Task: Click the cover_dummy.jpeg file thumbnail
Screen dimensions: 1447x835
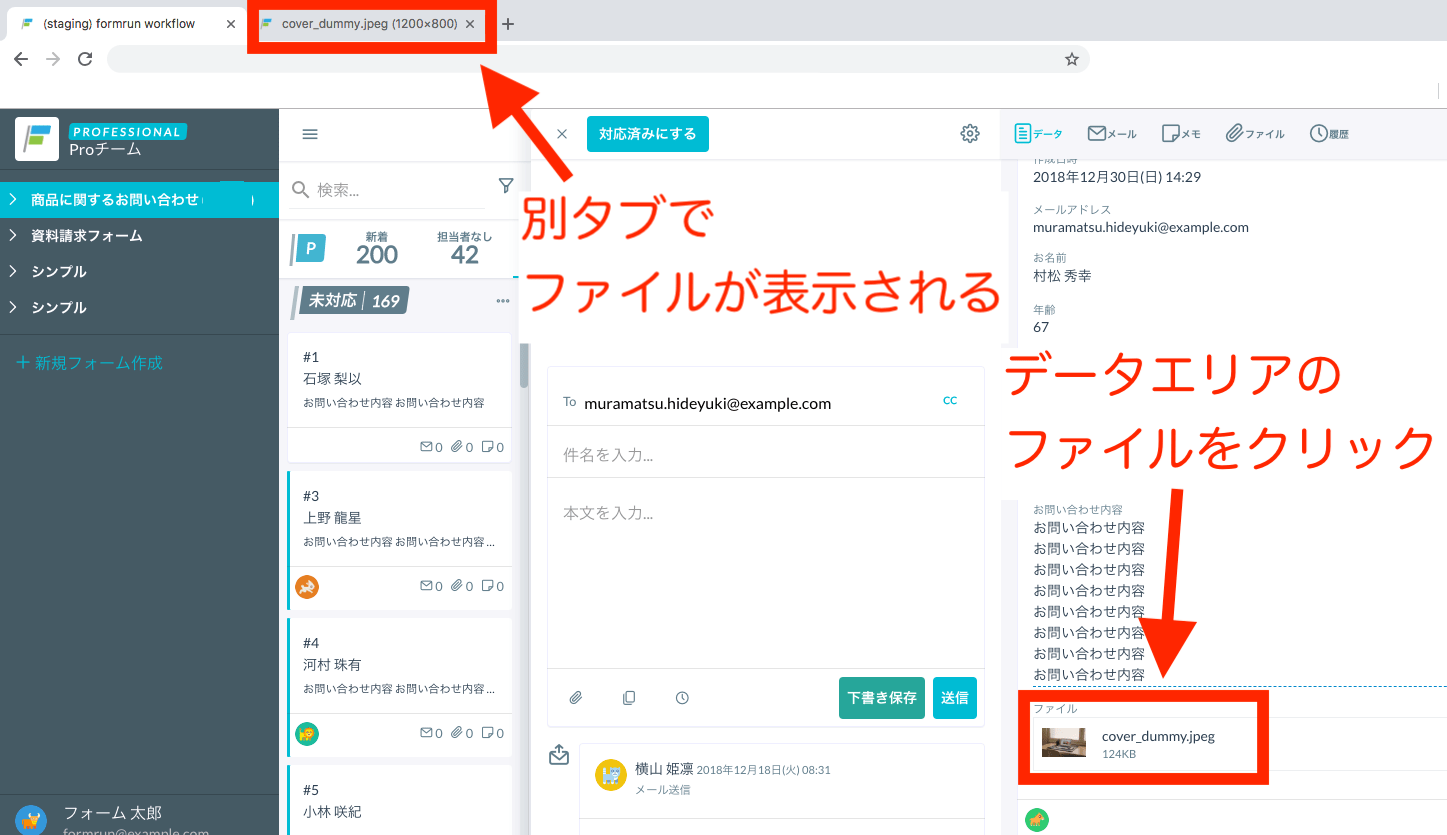Action: coord(1063,743)
